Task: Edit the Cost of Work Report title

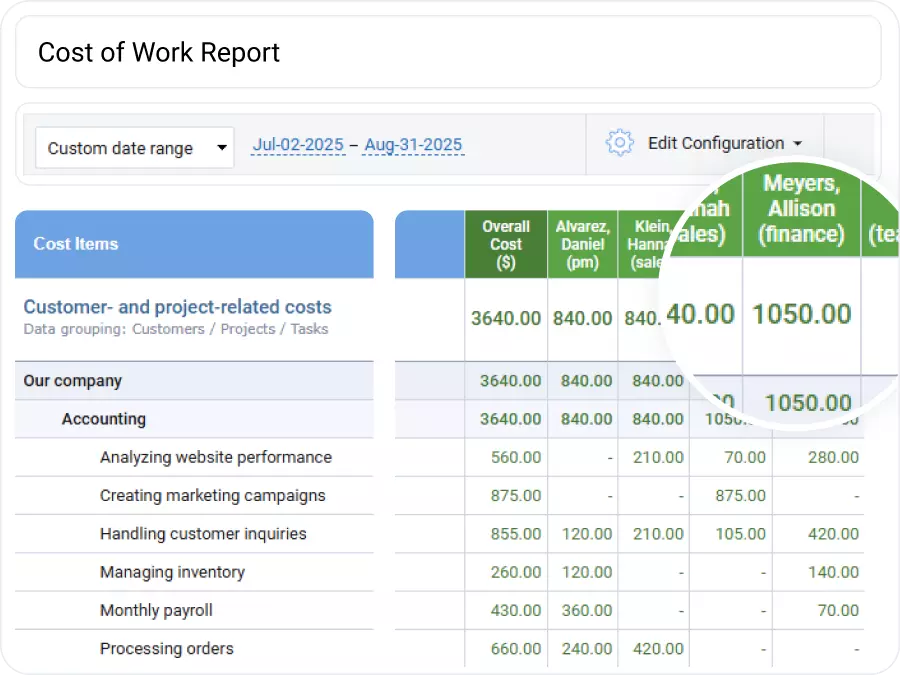Action: [x=158, y=52]
